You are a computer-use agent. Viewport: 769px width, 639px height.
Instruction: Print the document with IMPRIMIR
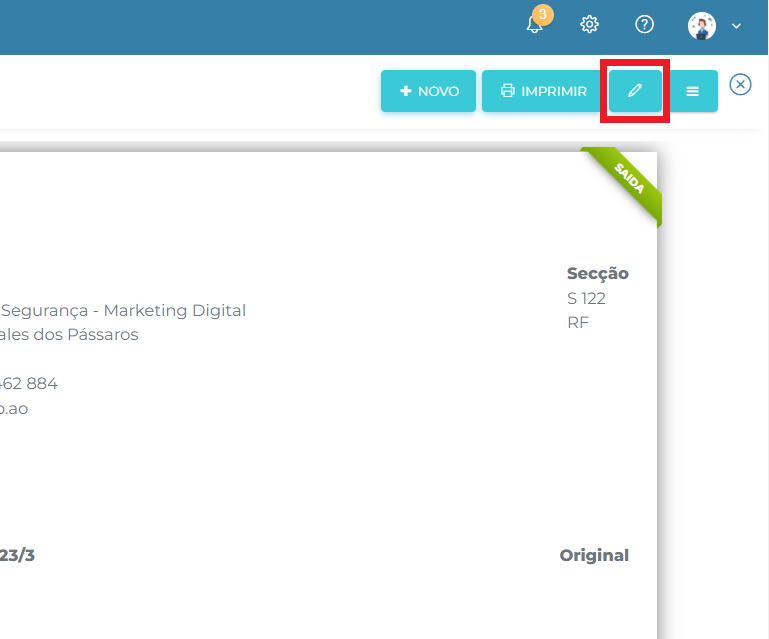click(x=543, y=91)
